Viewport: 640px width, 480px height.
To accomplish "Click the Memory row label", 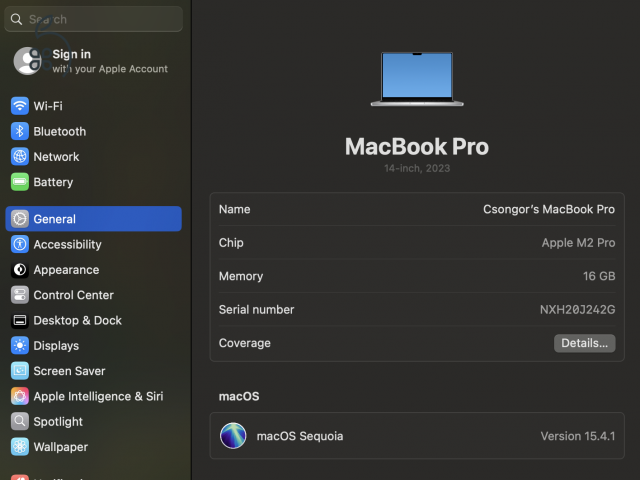I will pyautogui.click(x=241, y=276).
